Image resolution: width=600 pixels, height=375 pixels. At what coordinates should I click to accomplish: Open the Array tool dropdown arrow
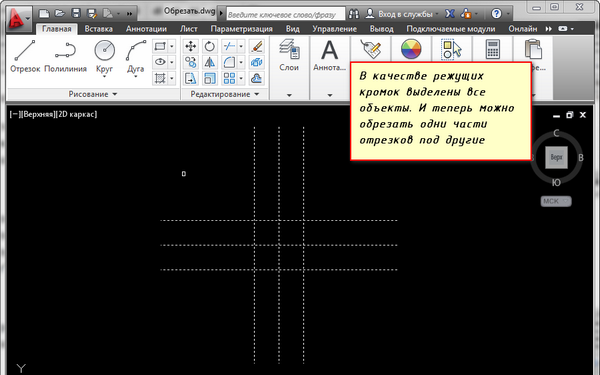pos(241,78)
